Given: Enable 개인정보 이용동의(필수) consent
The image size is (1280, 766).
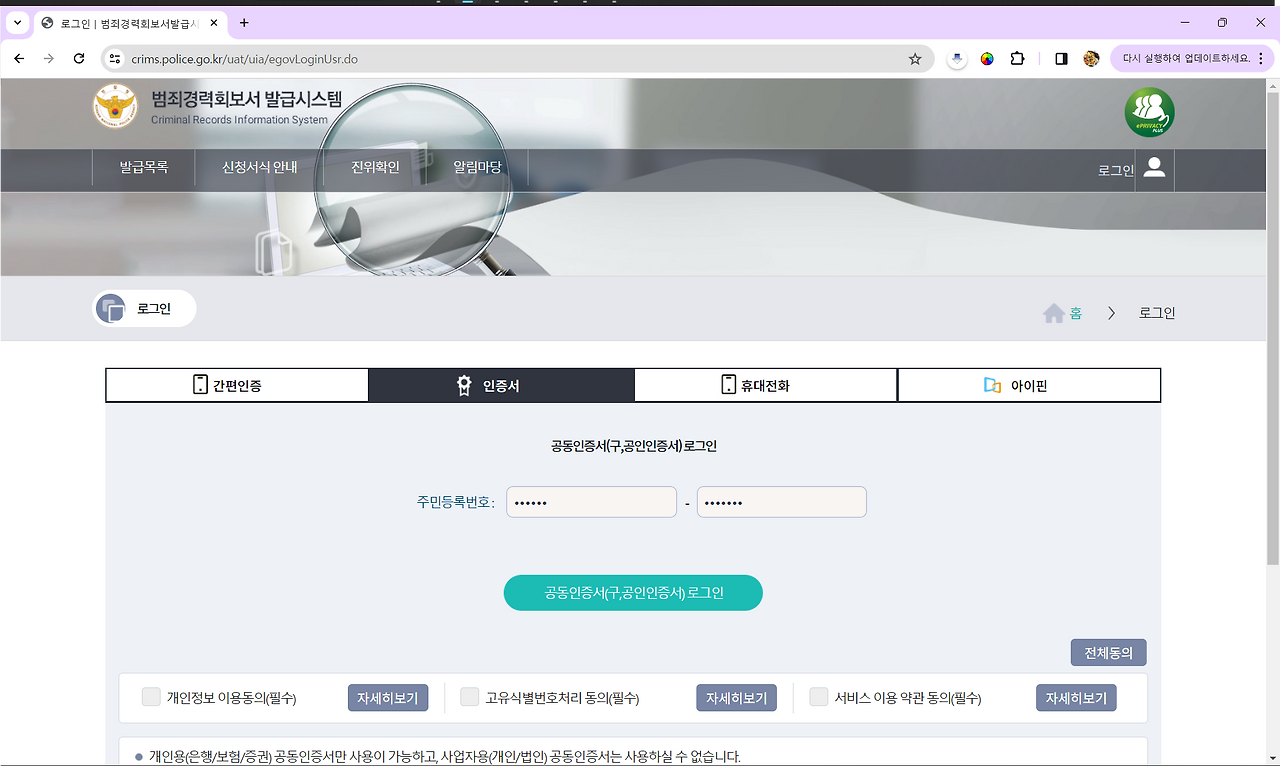Looking at the screenshot, I should (151, 697).
